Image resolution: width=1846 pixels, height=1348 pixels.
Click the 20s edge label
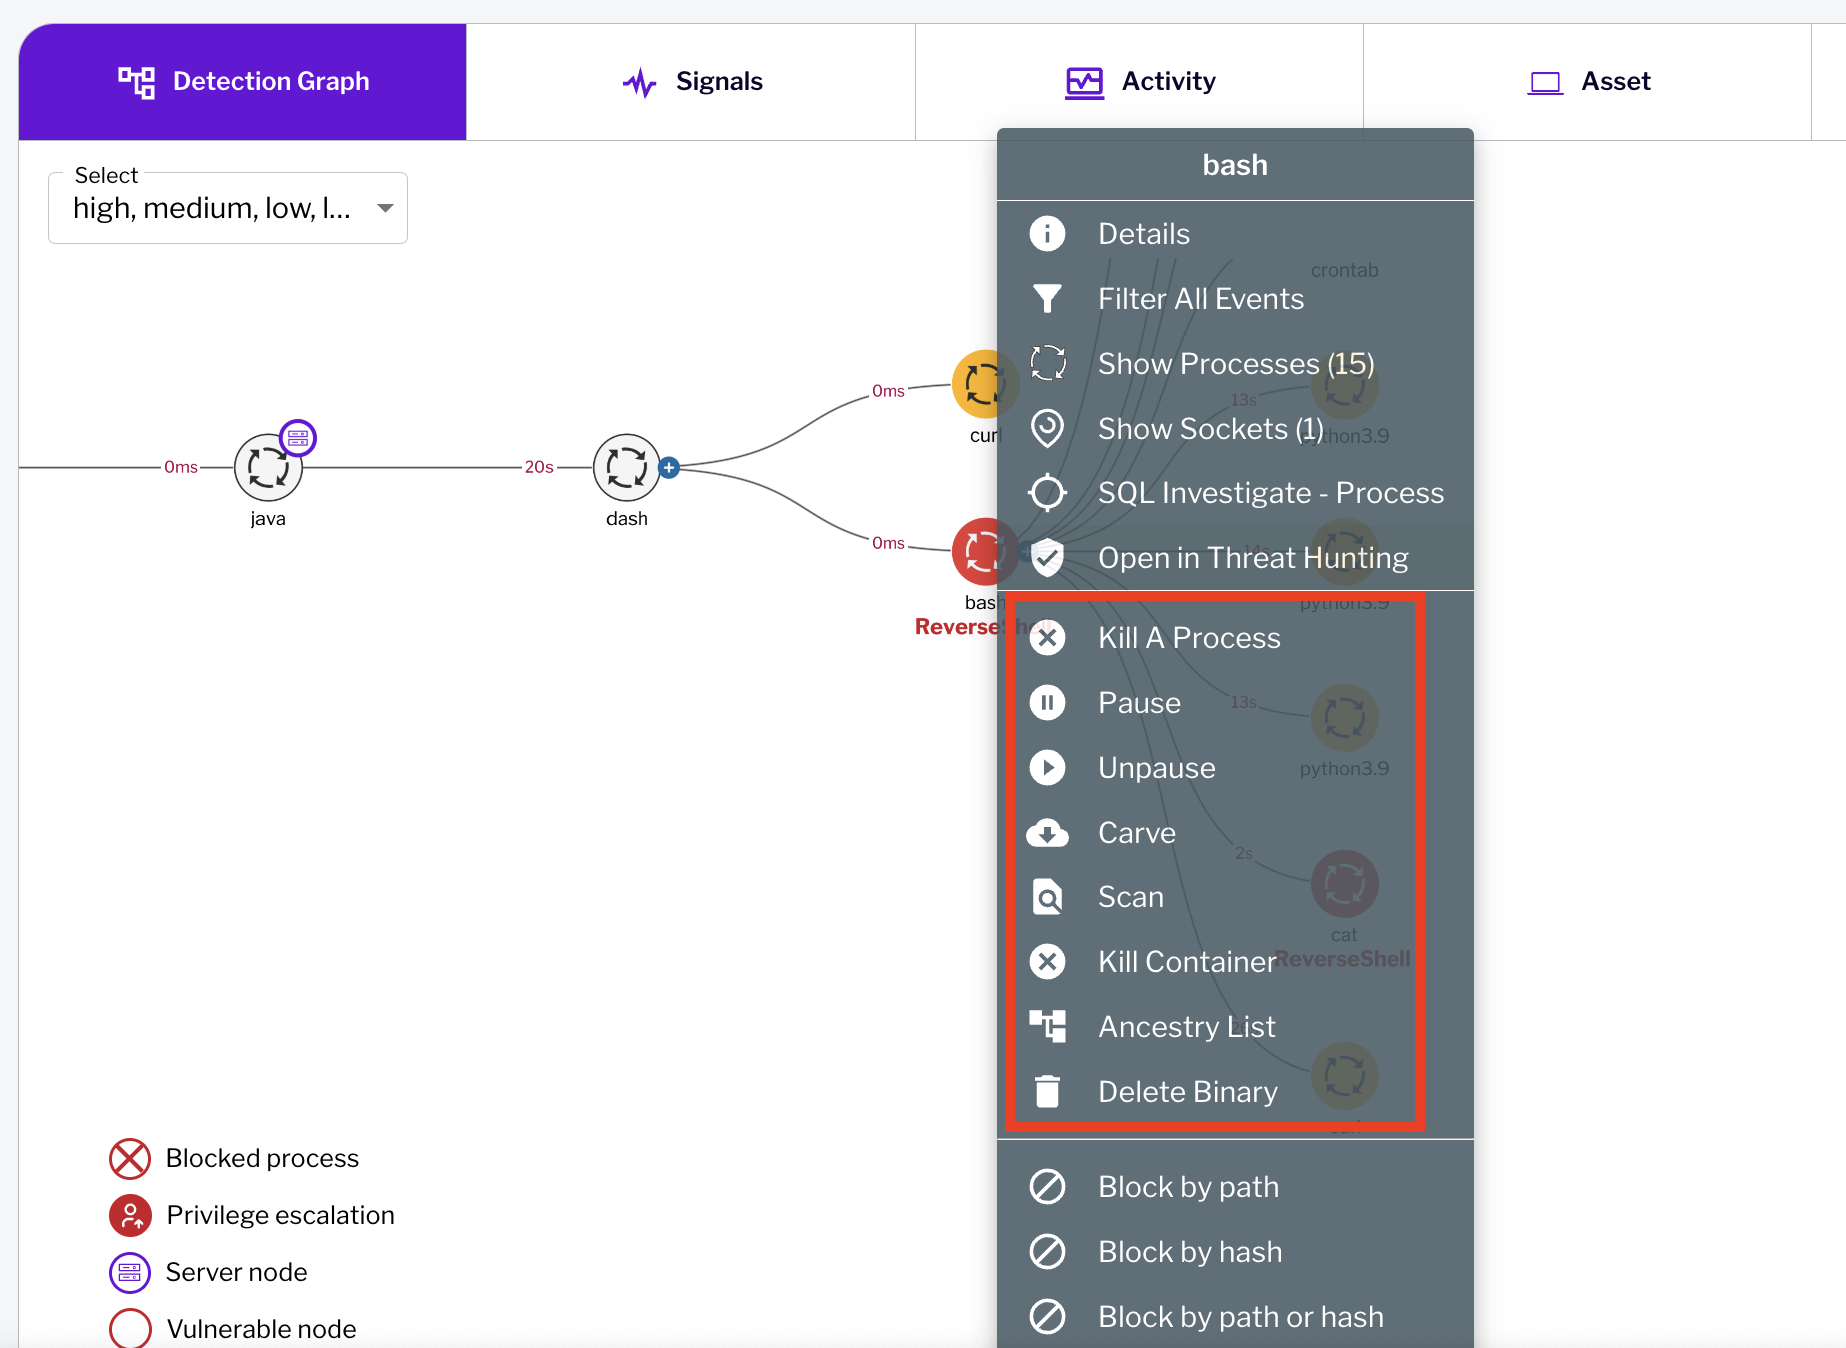coord(539,467)
